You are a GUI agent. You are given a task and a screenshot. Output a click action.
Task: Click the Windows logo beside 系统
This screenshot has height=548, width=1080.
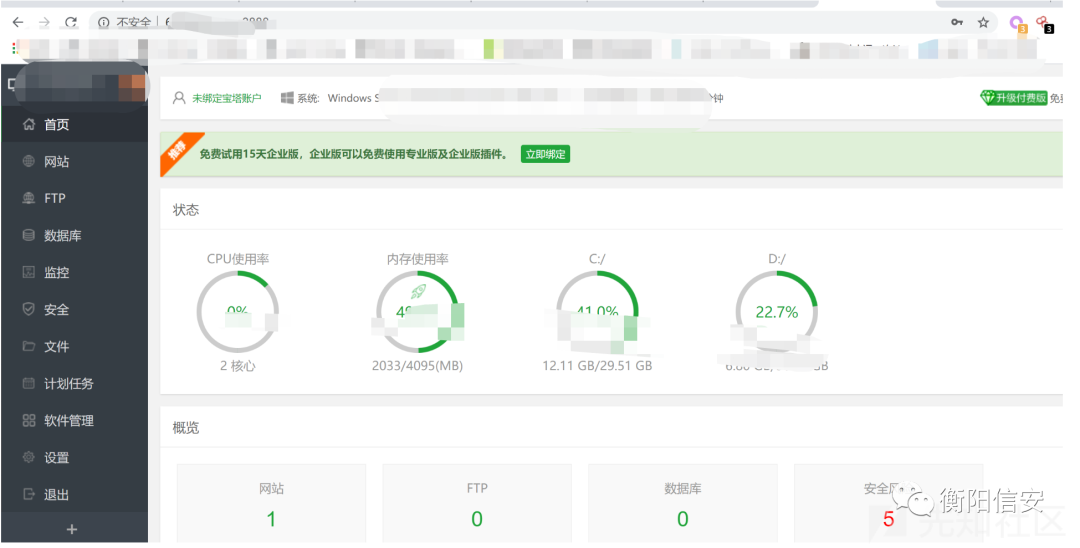click(x=287, y=98)
